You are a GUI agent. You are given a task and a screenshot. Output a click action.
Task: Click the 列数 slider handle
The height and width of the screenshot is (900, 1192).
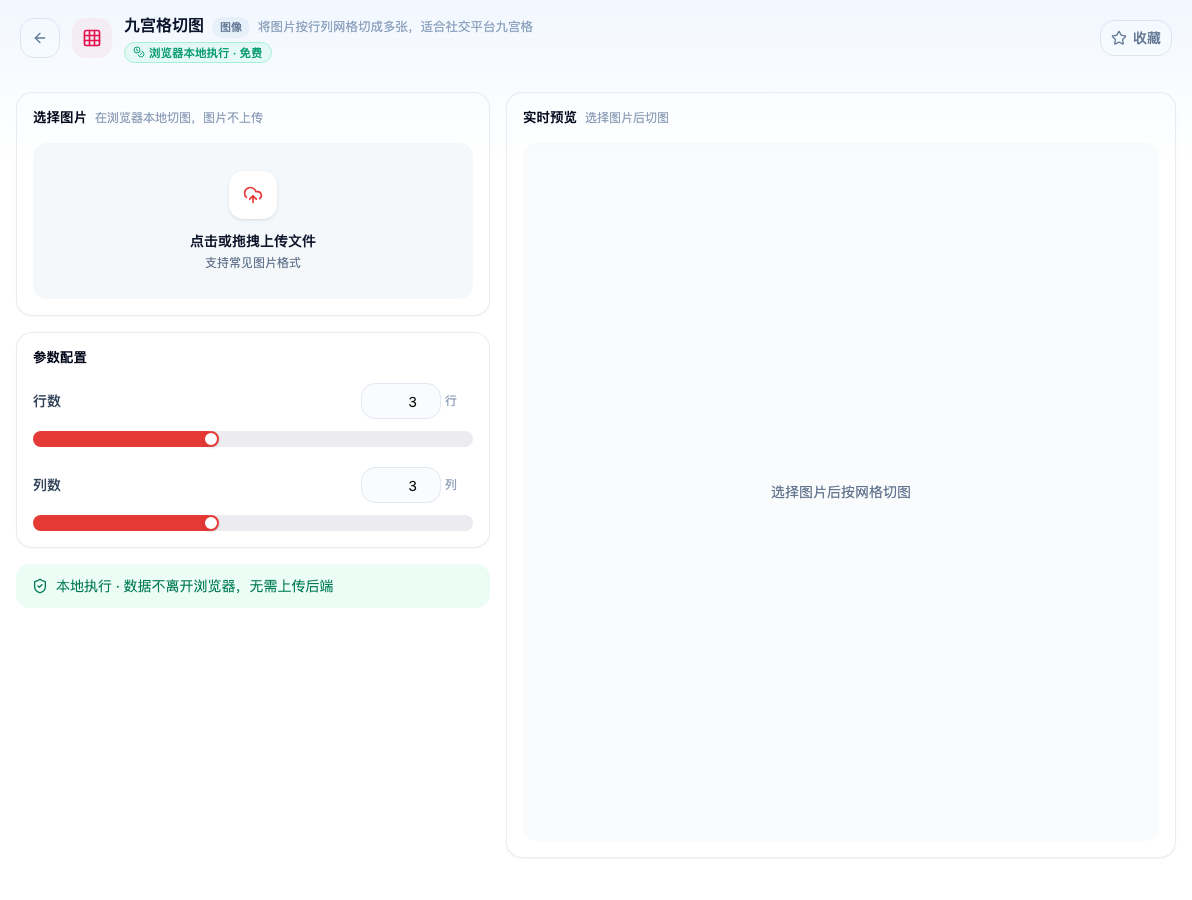coord(211,523)
